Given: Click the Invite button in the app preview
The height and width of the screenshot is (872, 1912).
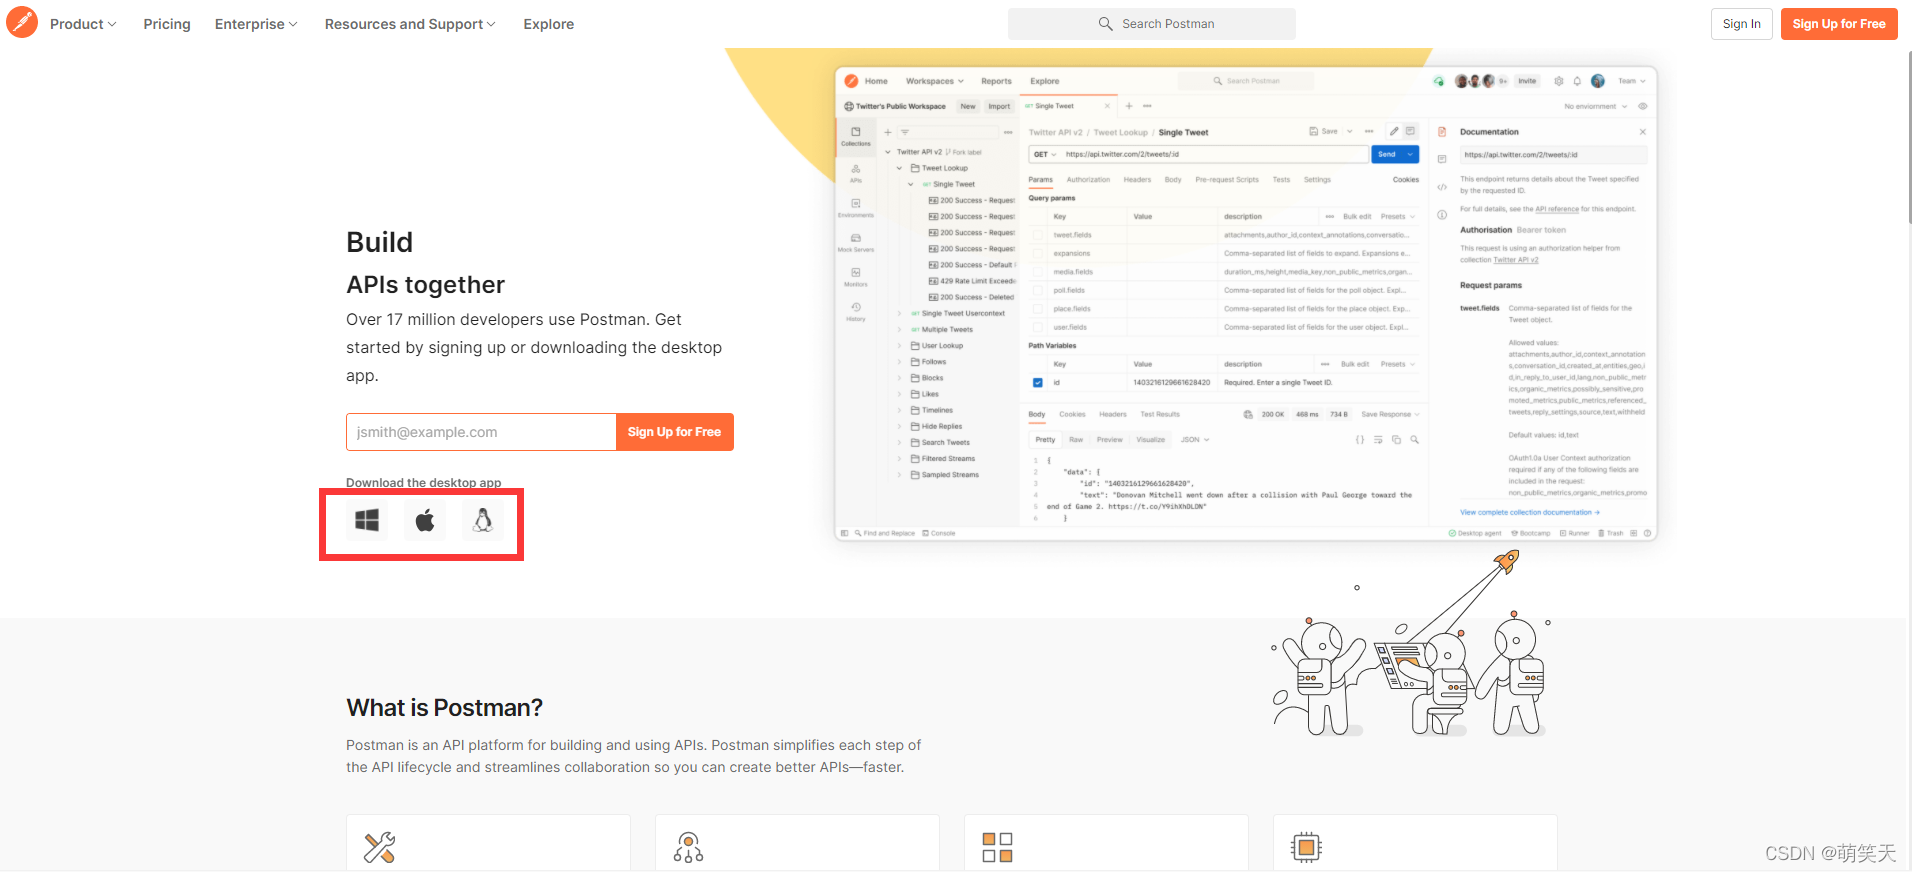Looking at the screenshot, I should click(1527, 81).
